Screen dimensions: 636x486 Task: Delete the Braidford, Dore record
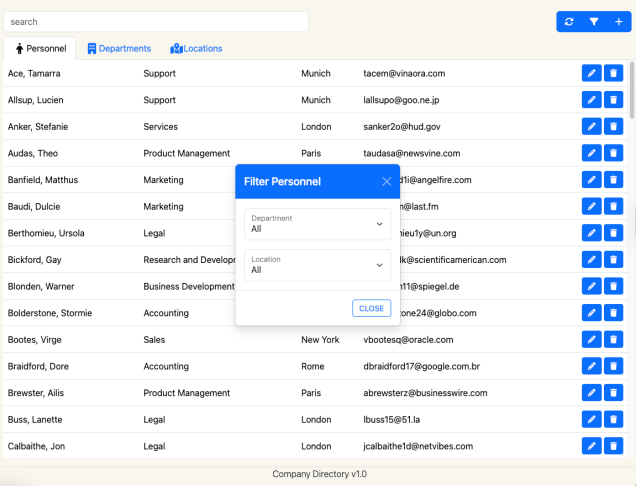point(613,366)
